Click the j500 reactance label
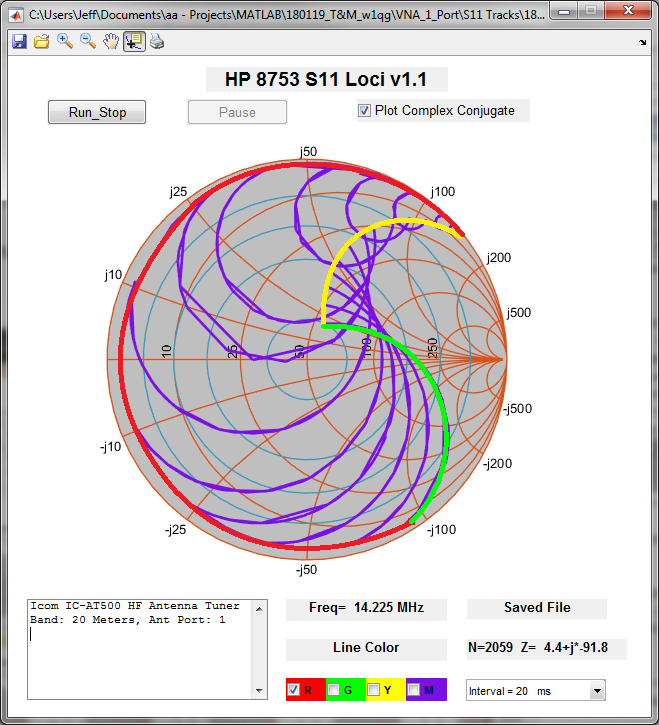 coord(518,313)
